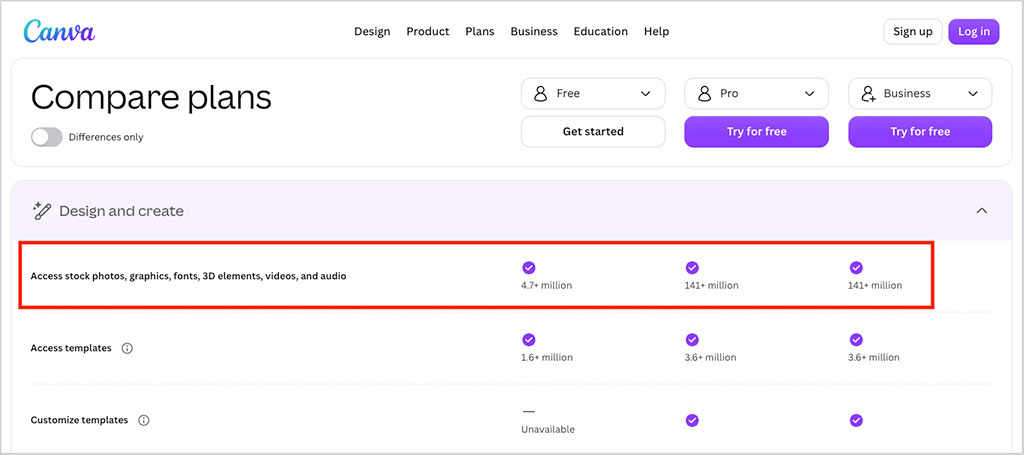The image size is (1024, 455).
Task: Click the checkmark above 1.6+ million
Action: click(529, 339)
